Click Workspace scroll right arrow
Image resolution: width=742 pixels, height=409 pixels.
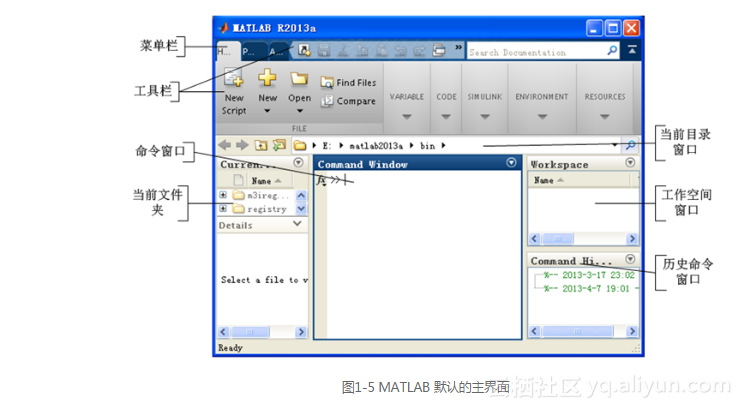[x=632, y=239]
